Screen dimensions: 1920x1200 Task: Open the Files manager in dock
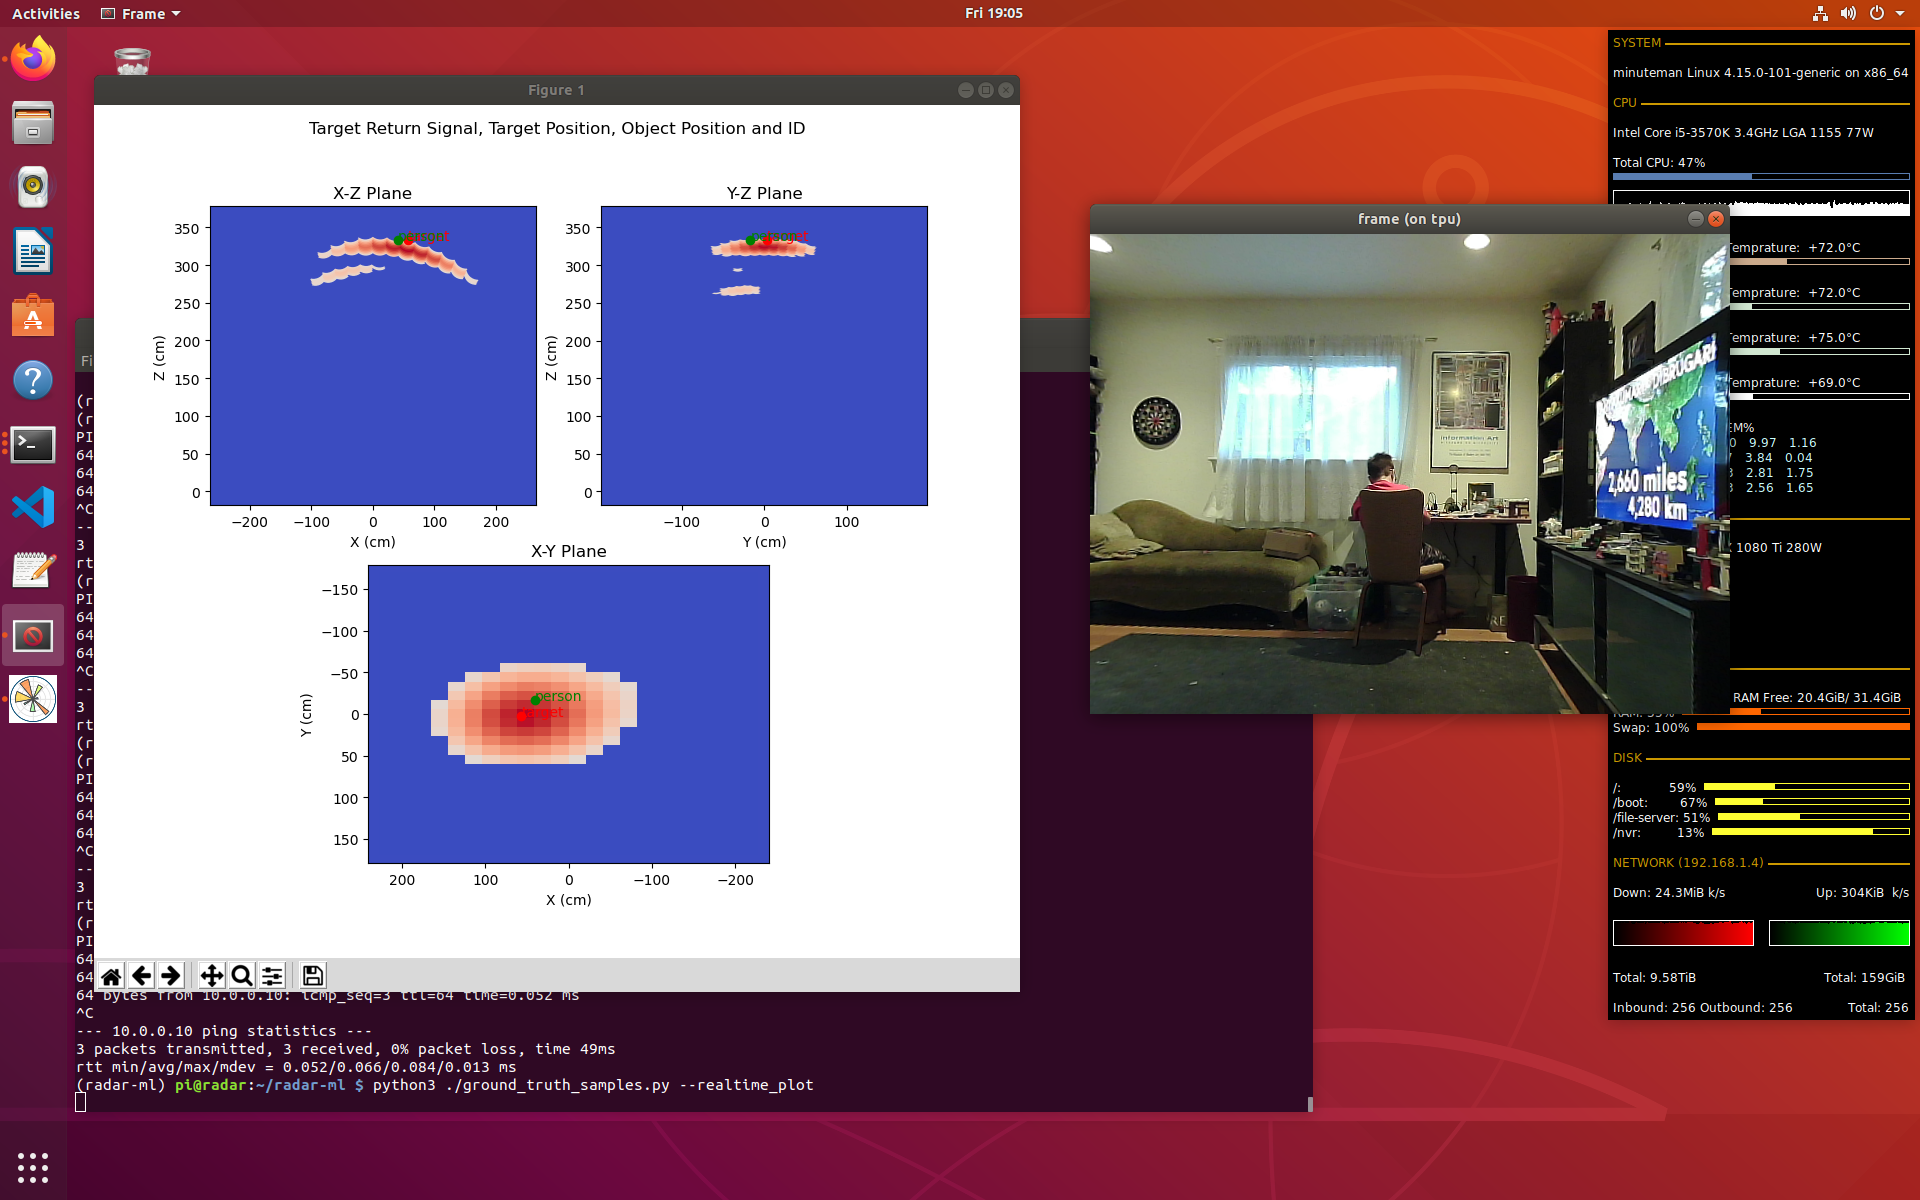pyautogui.click(x=33, y=123)
